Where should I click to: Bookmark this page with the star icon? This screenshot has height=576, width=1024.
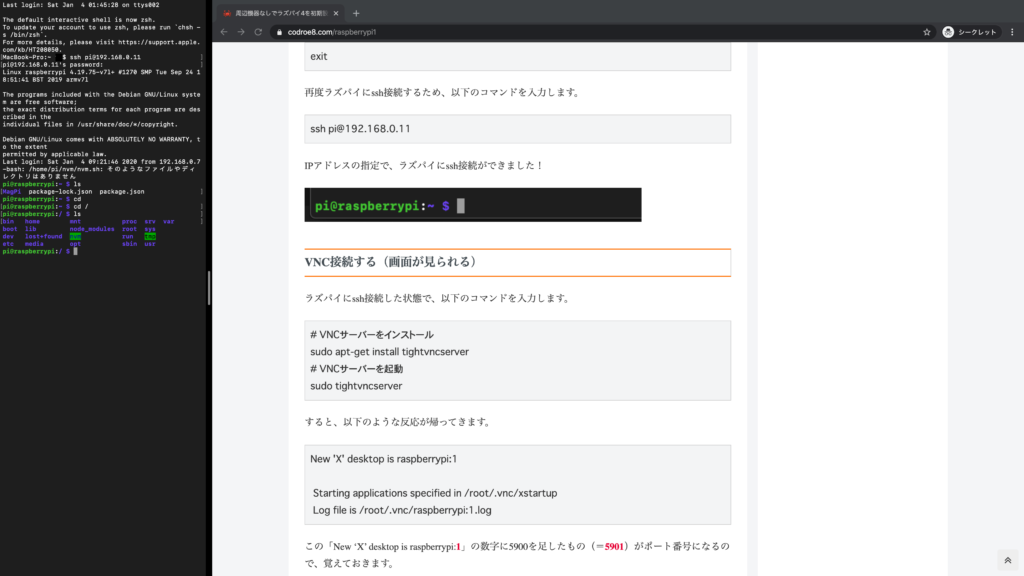(927, 32)
